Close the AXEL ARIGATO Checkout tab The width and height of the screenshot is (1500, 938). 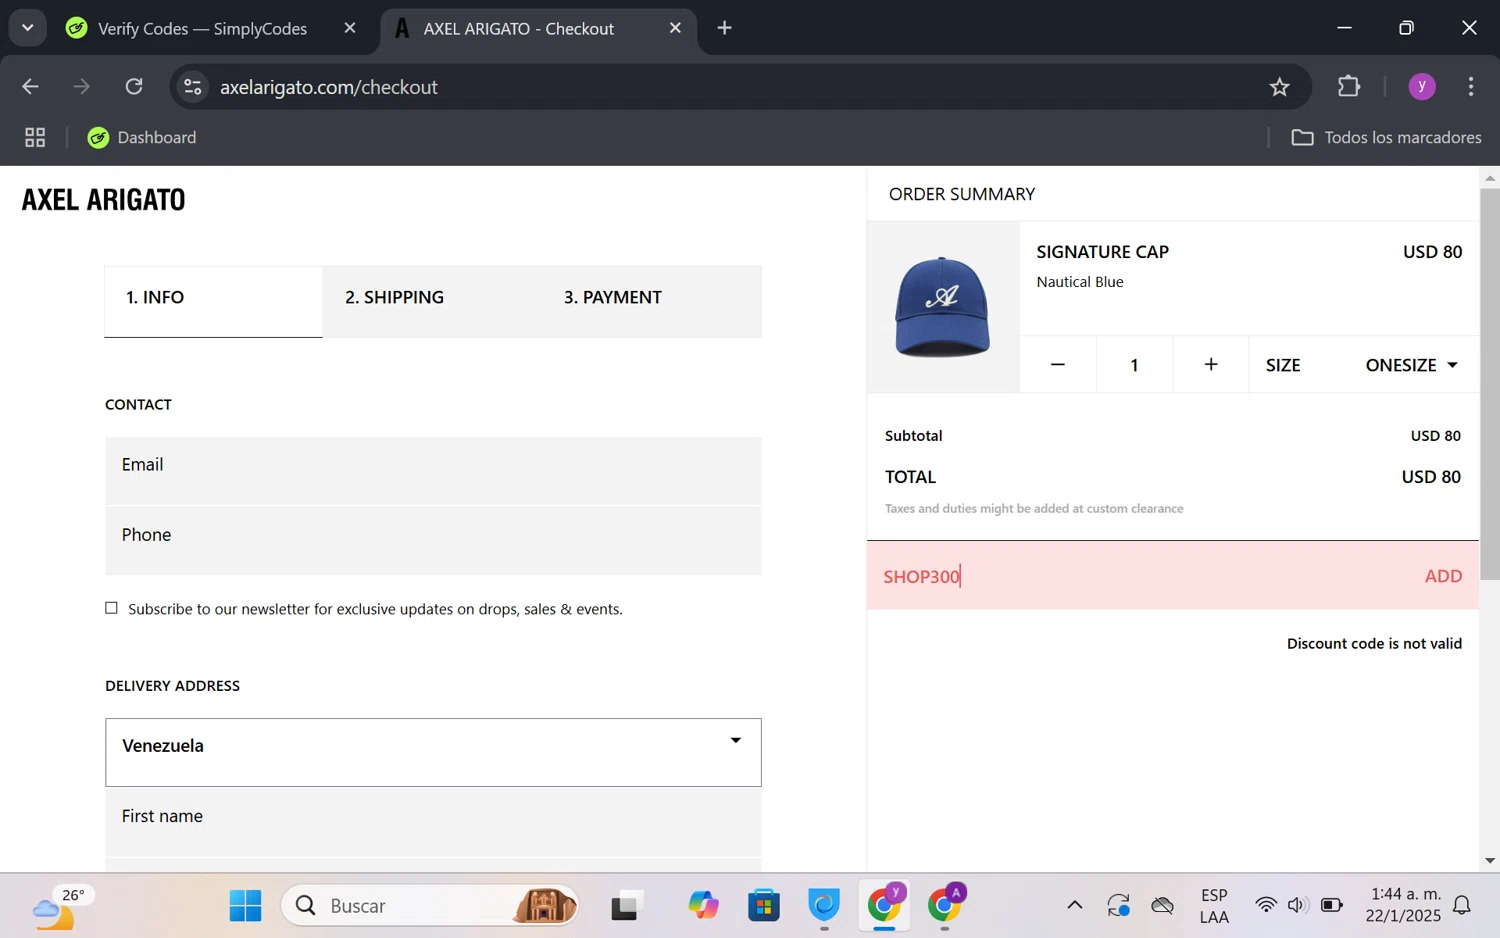pos(675,28)
